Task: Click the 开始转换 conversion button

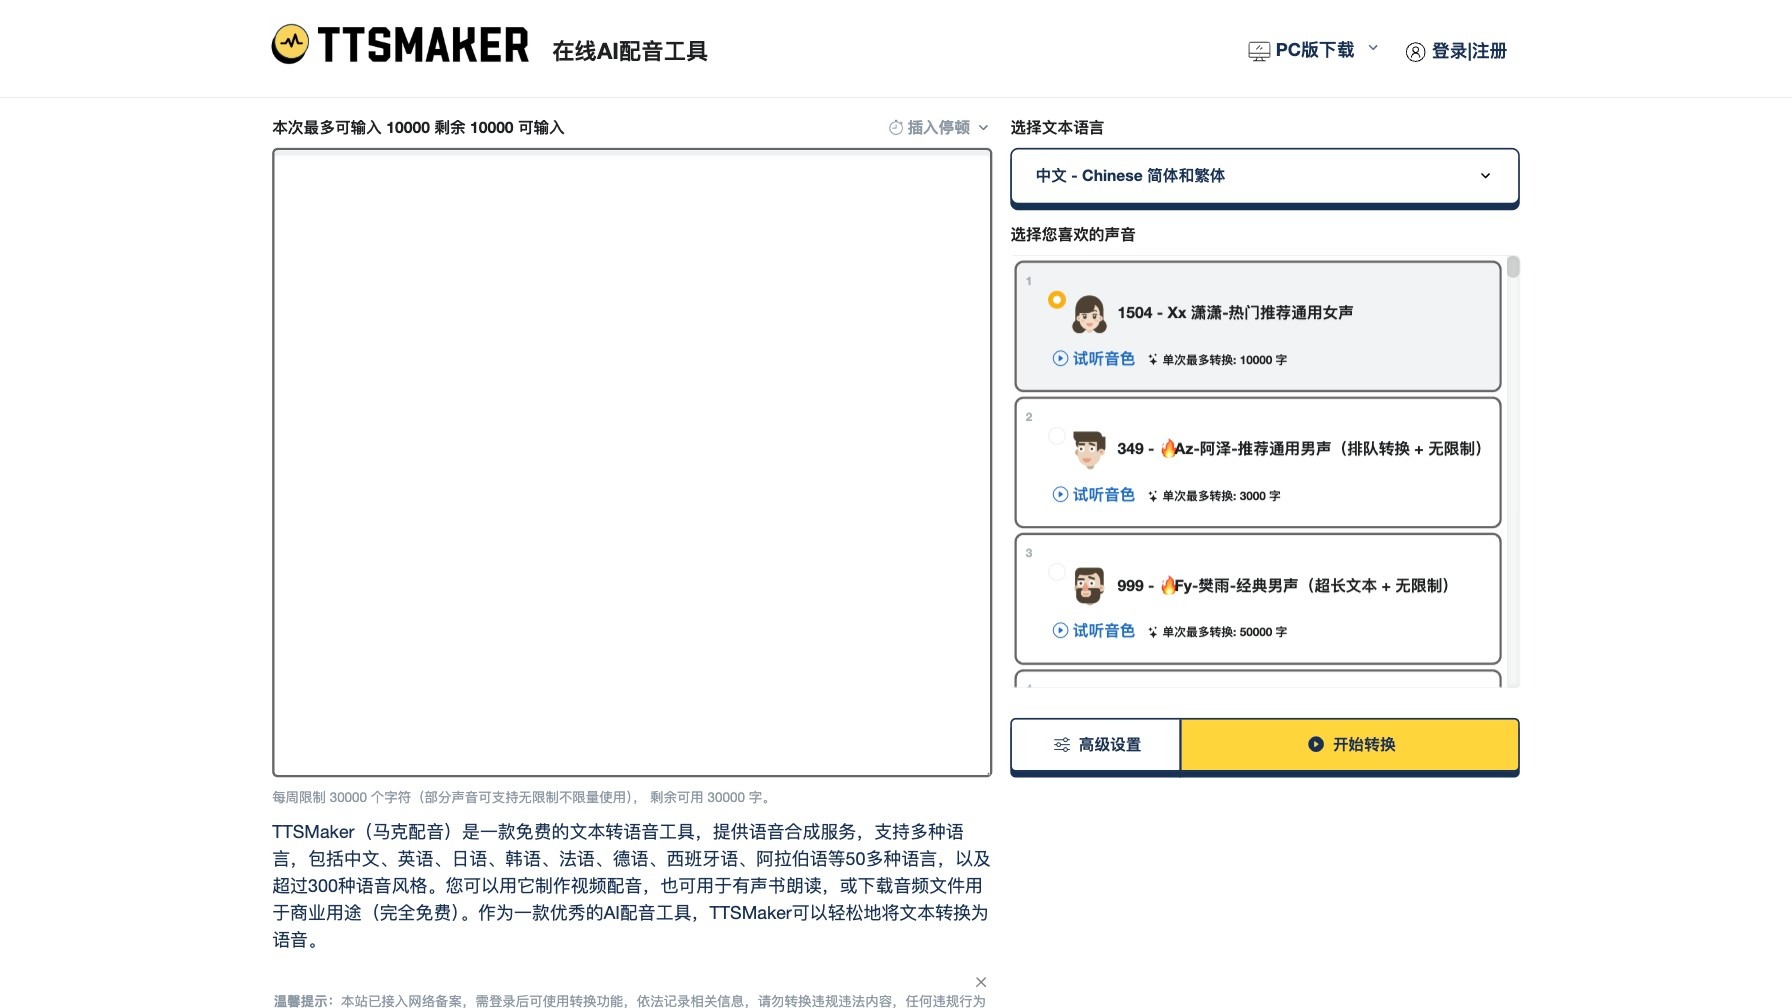Action: [x=1350, y=744]
